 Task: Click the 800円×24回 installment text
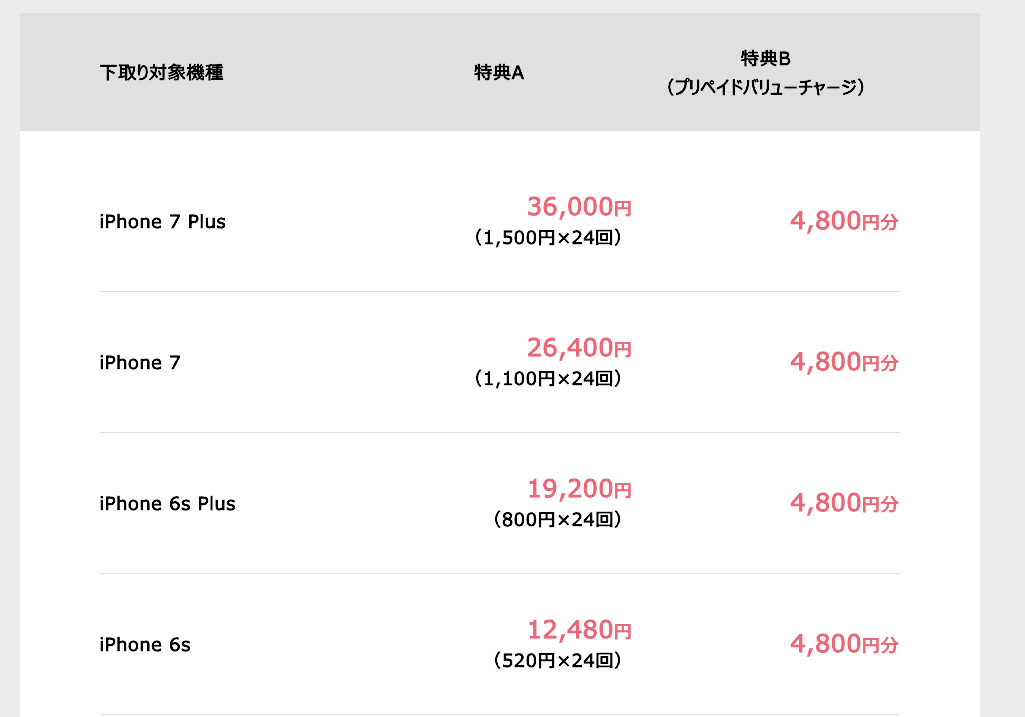click(558, 520)
